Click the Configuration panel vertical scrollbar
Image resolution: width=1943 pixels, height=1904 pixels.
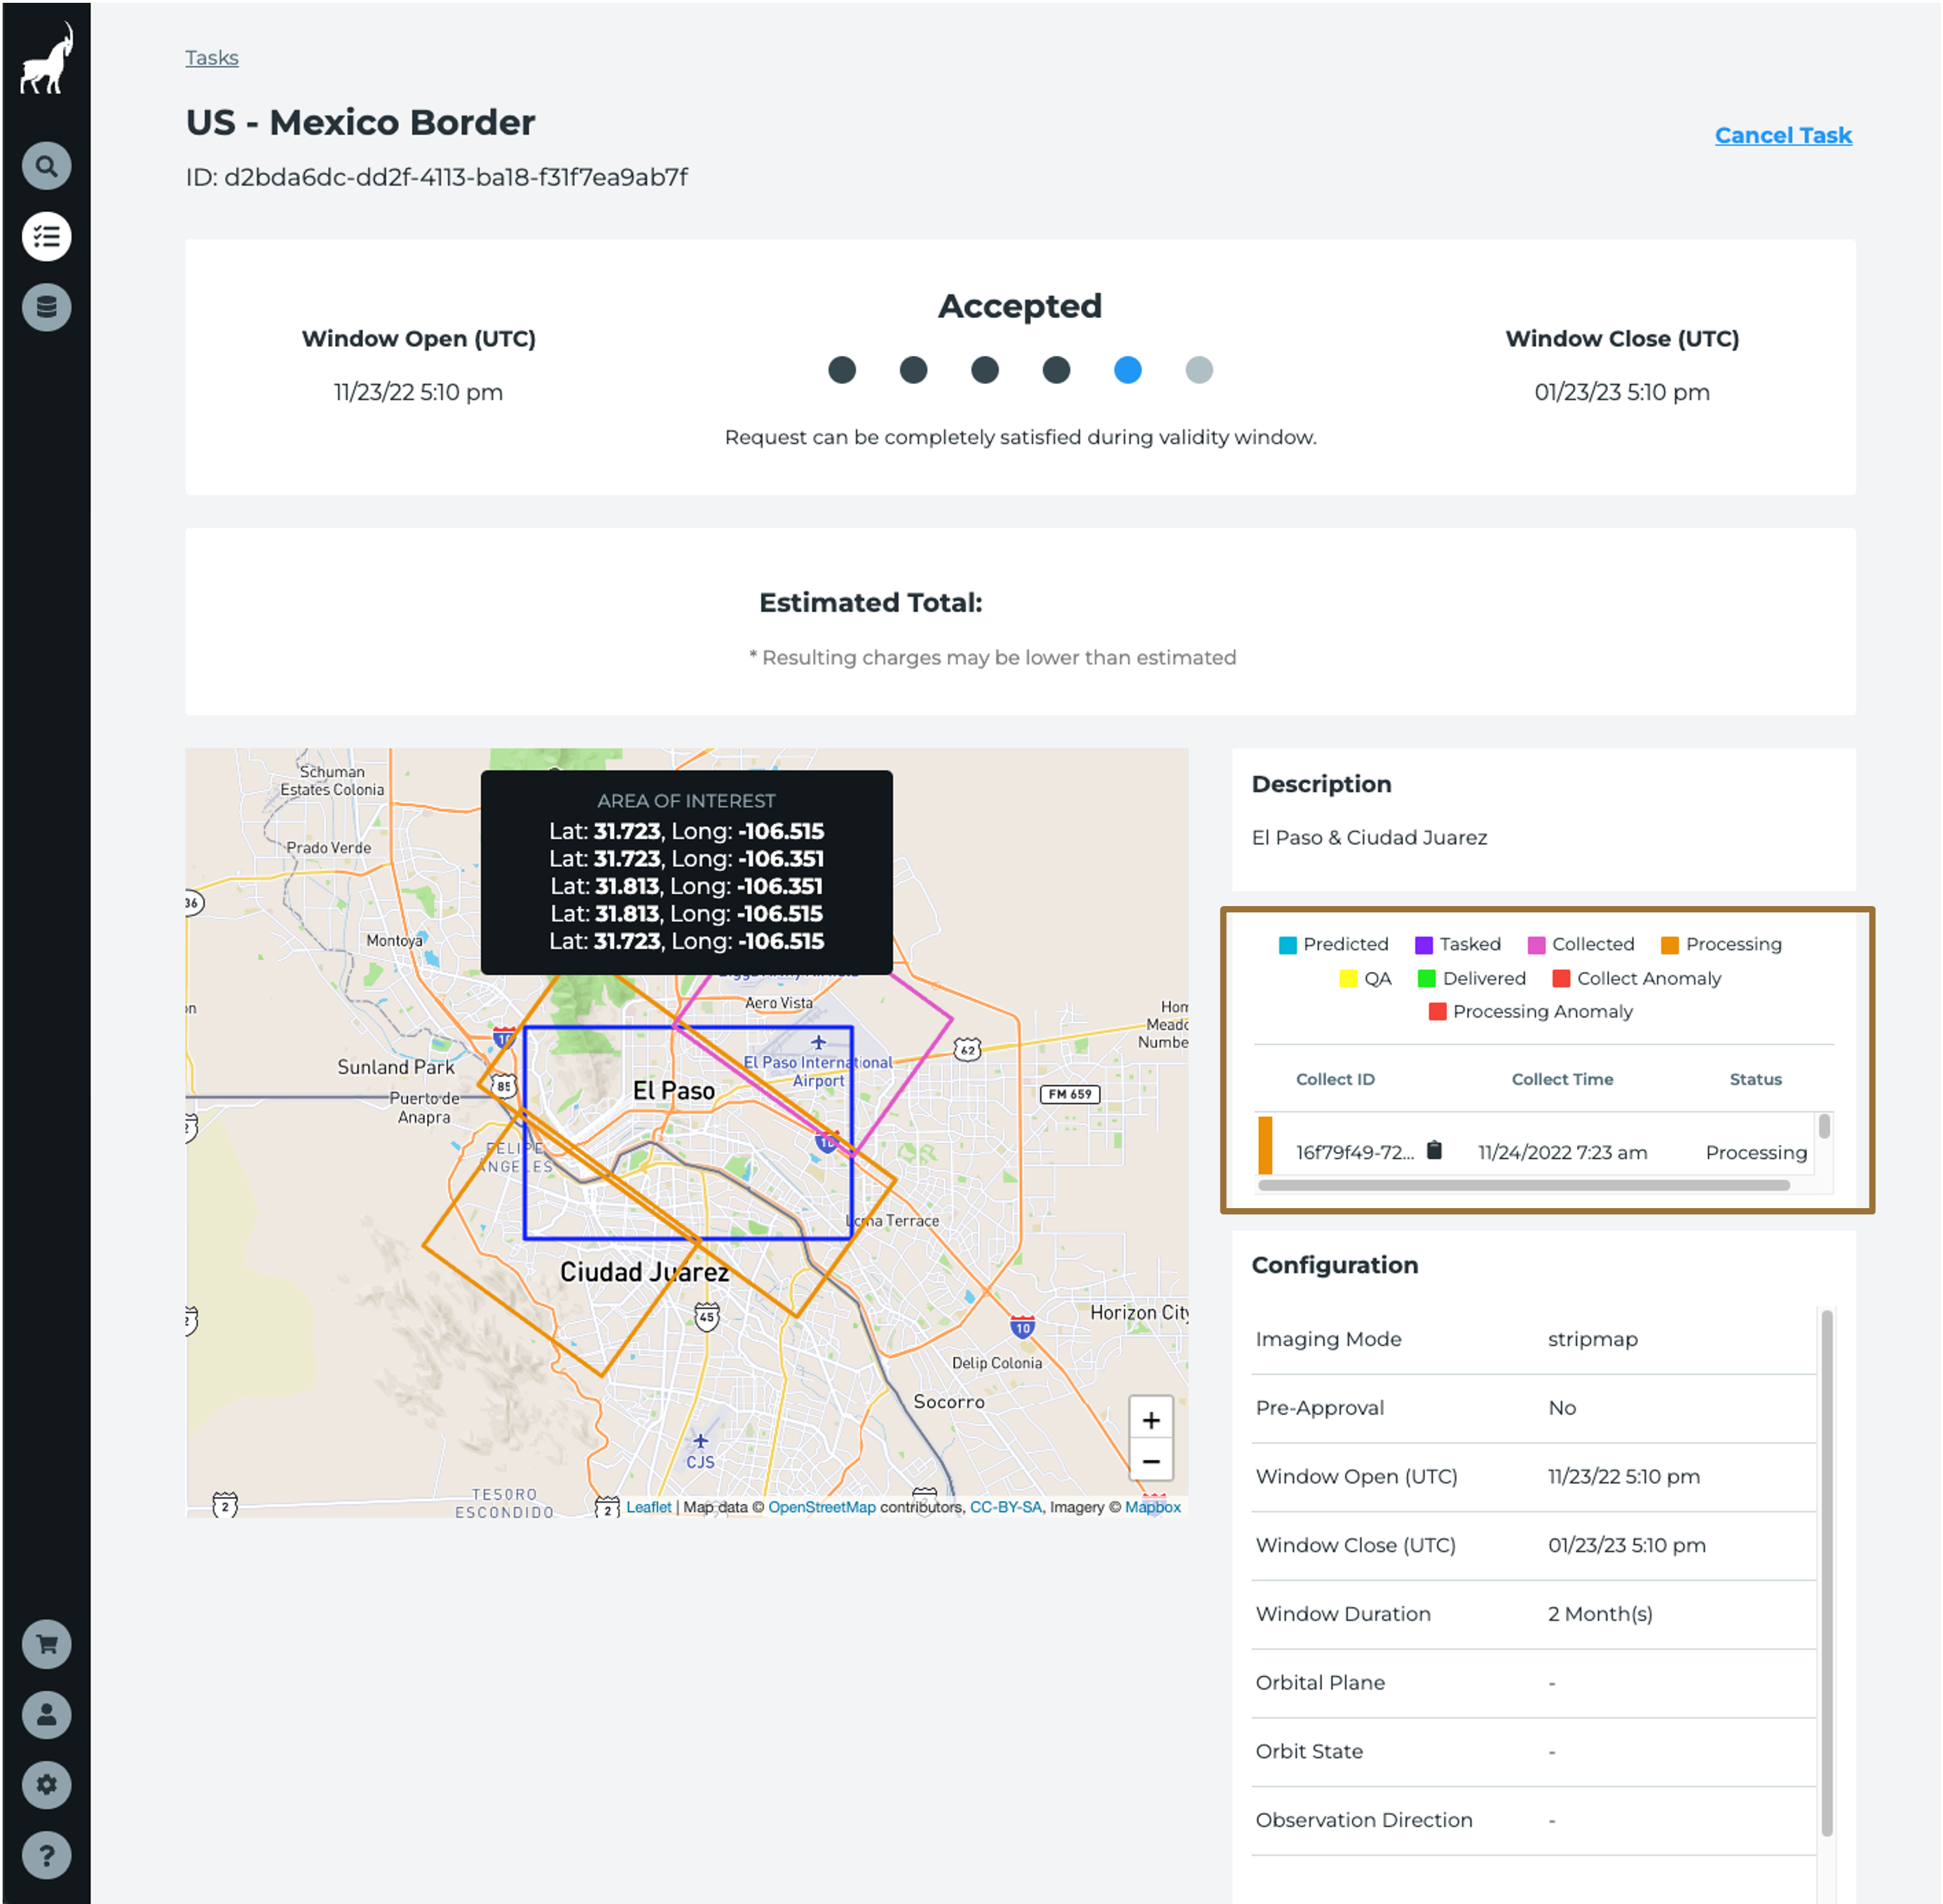click(x=1826, y=1572)
